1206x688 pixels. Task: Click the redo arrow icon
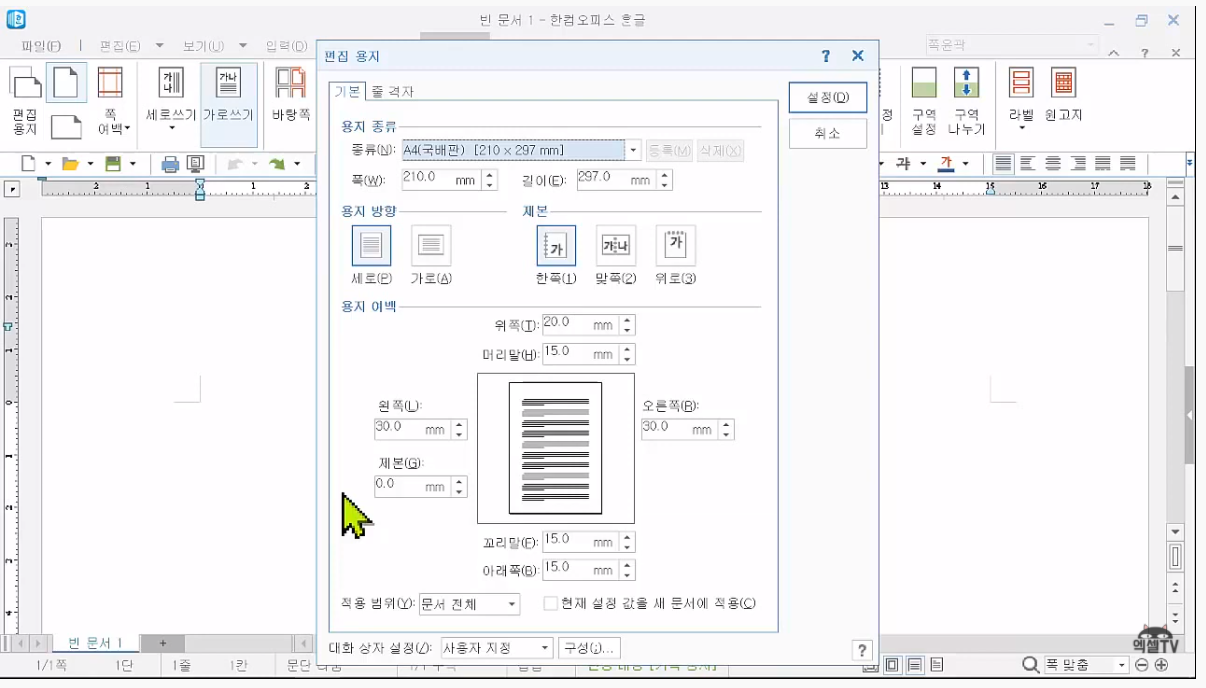point(276,163)
